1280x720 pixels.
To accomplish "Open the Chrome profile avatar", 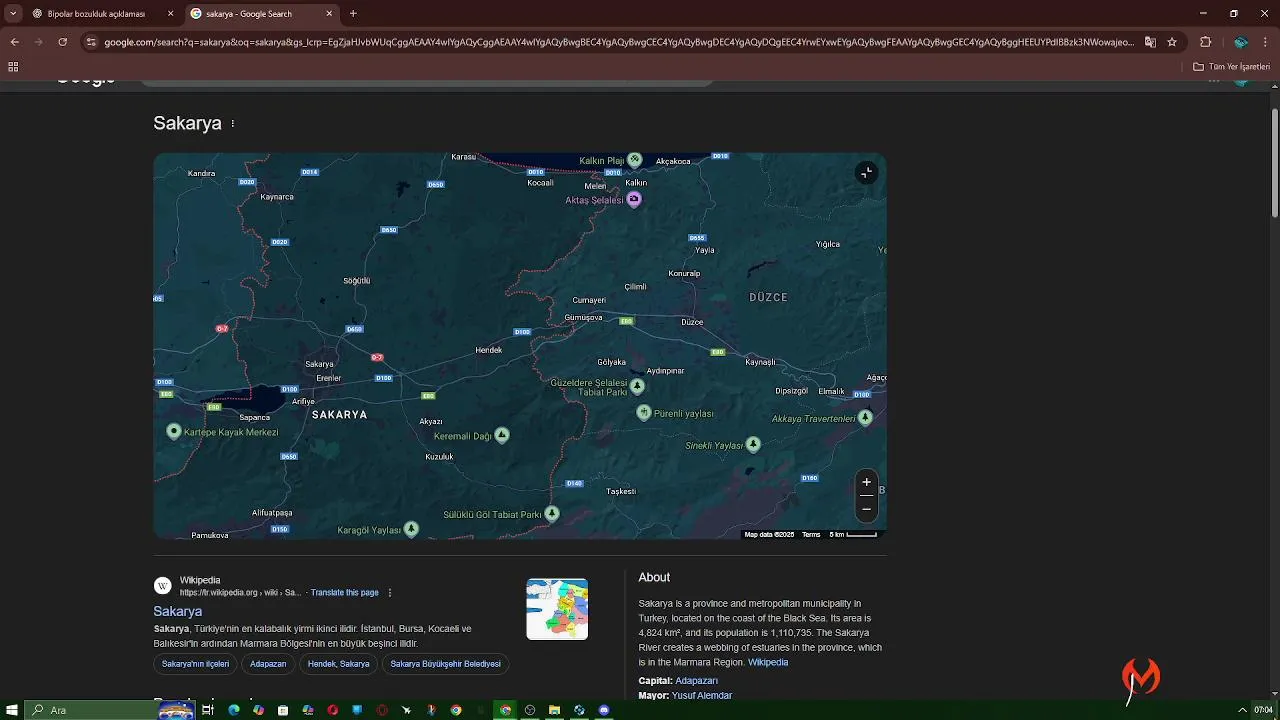I will [x=1240, y=42].
